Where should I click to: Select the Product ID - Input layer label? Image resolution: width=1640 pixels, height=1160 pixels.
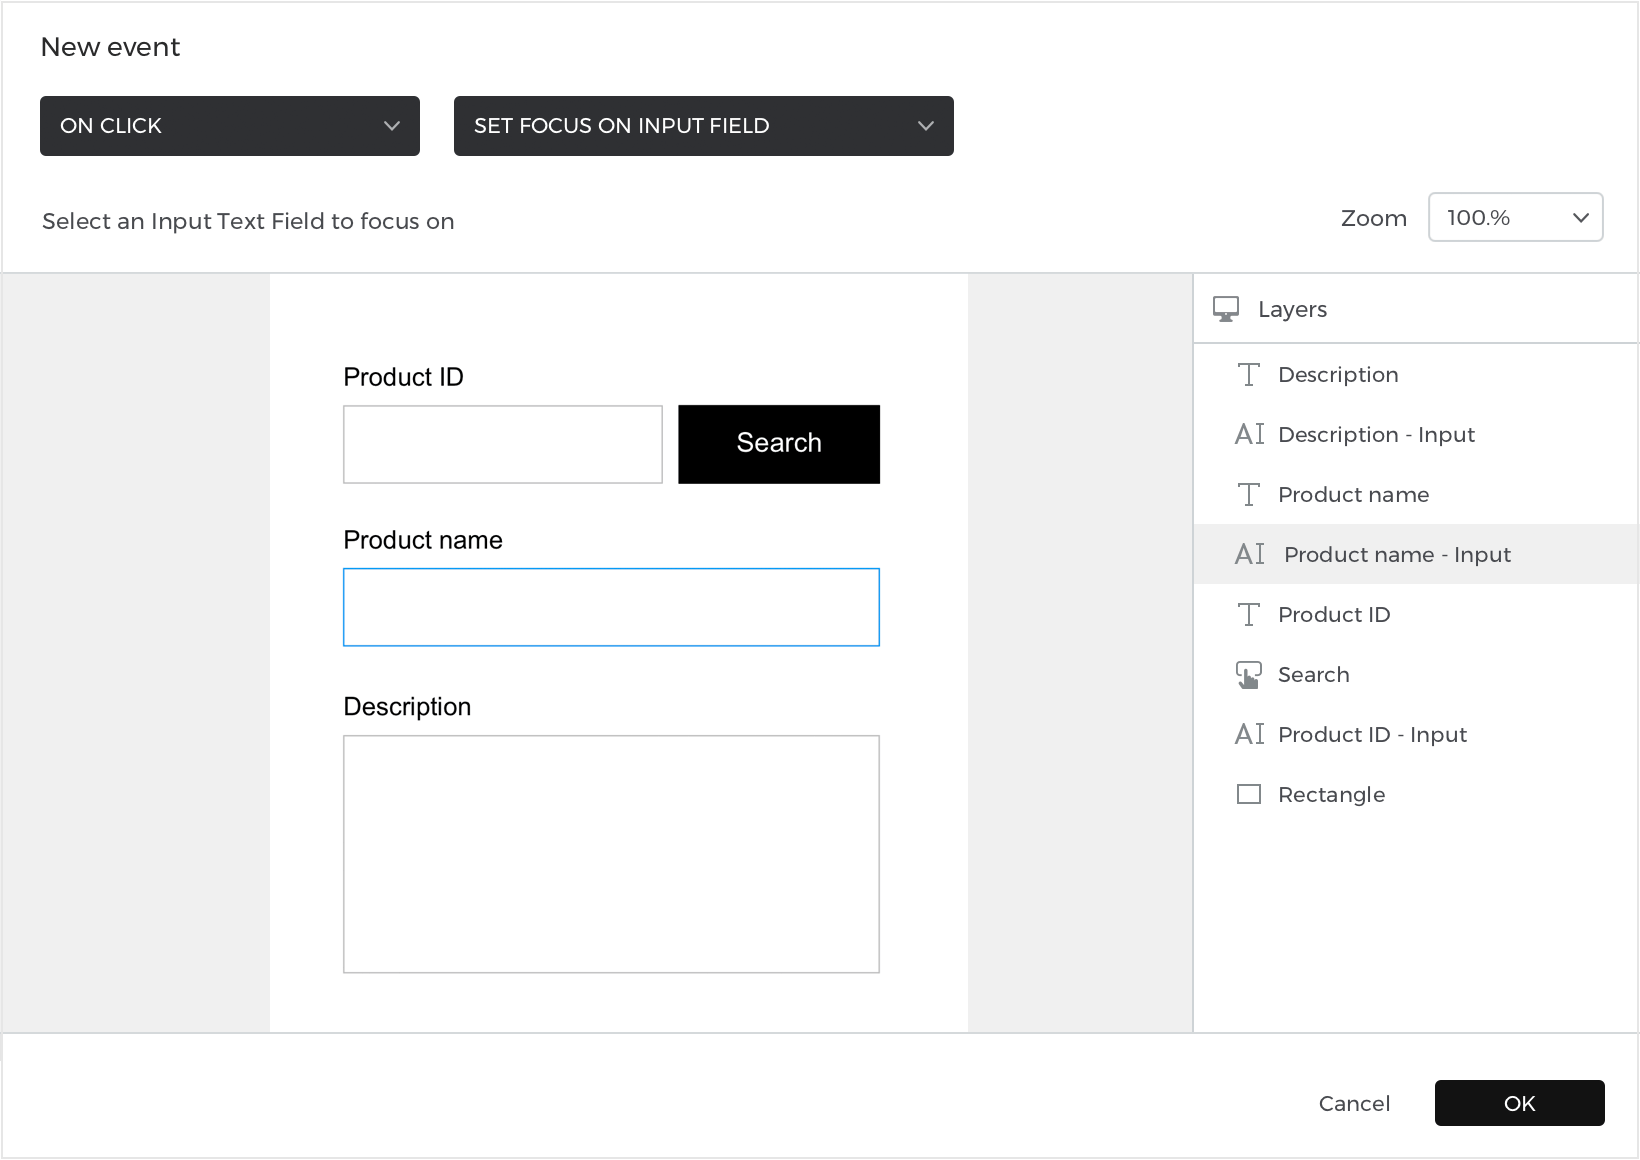point(1373,735)
